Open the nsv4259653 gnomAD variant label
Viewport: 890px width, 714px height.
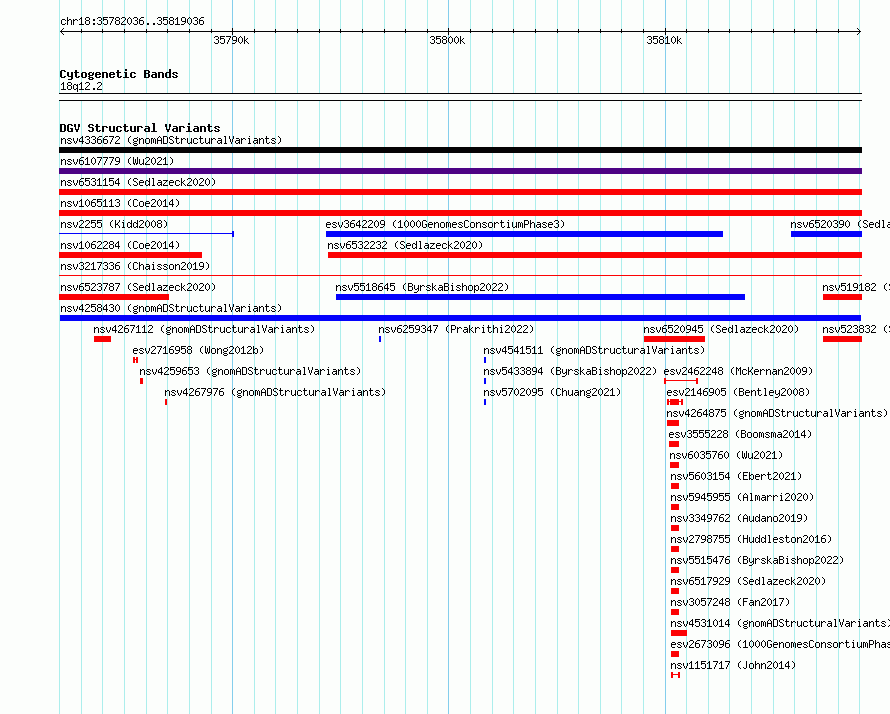coord(250,371)
